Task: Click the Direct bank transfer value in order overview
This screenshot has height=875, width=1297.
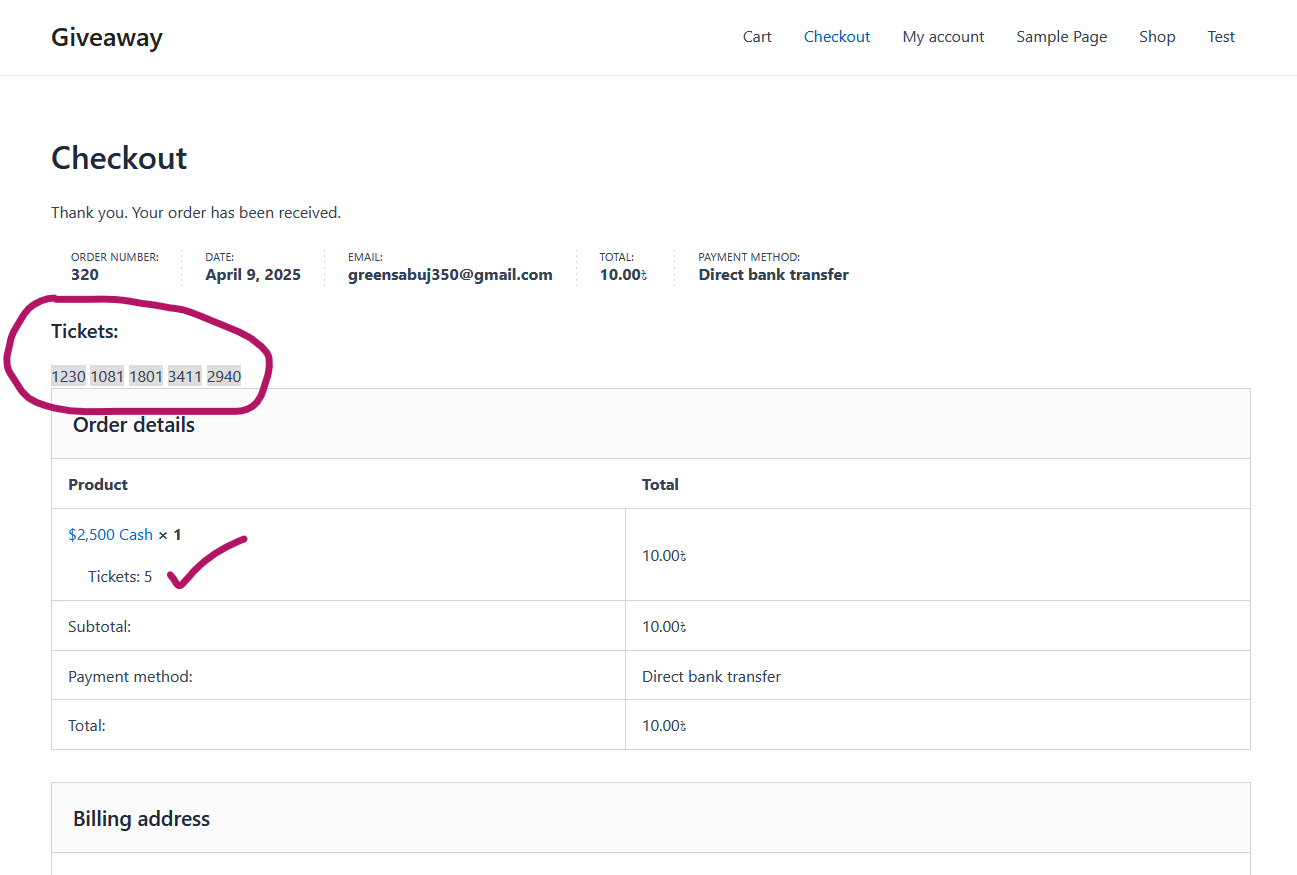Action: [773, 275]
